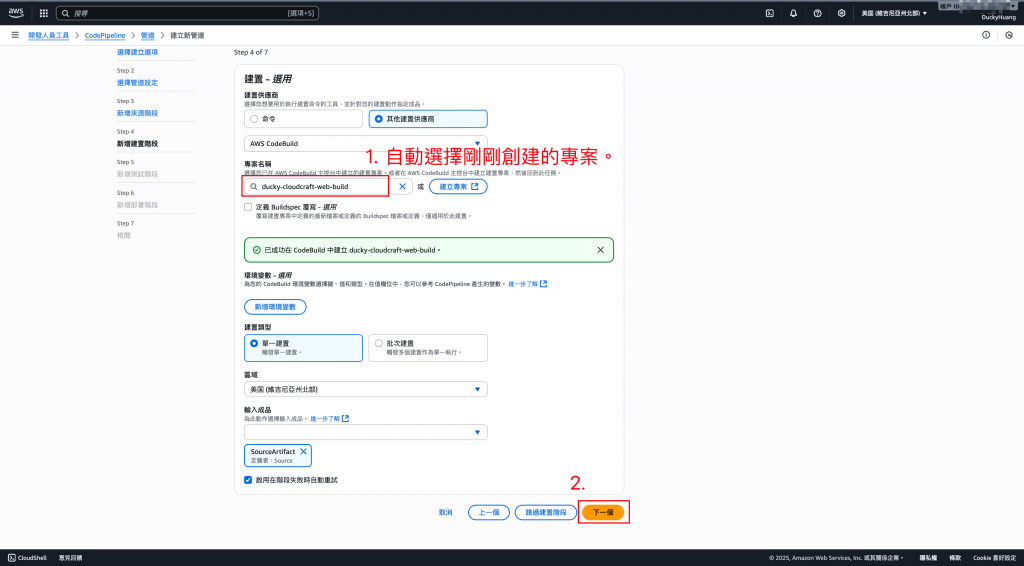Click the Step 4 新增建置階段 label
1024x566 pixels.
pos(137,144)
